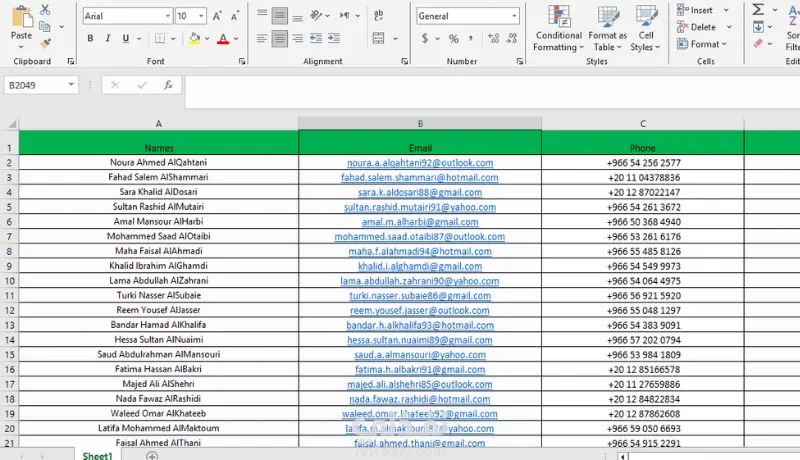This screenshot has width=800, height=460.
Task: Click the Accounting dollar format icon
Action: (x=424, y=38)
